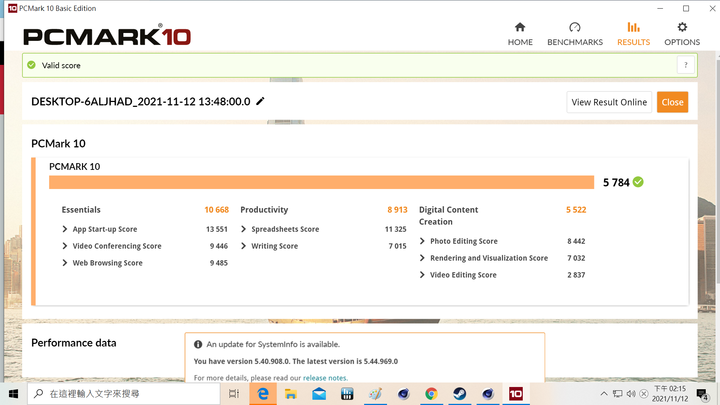Click the orange Close button
This screenshot has width=720, height=405.
pos(672,102)
